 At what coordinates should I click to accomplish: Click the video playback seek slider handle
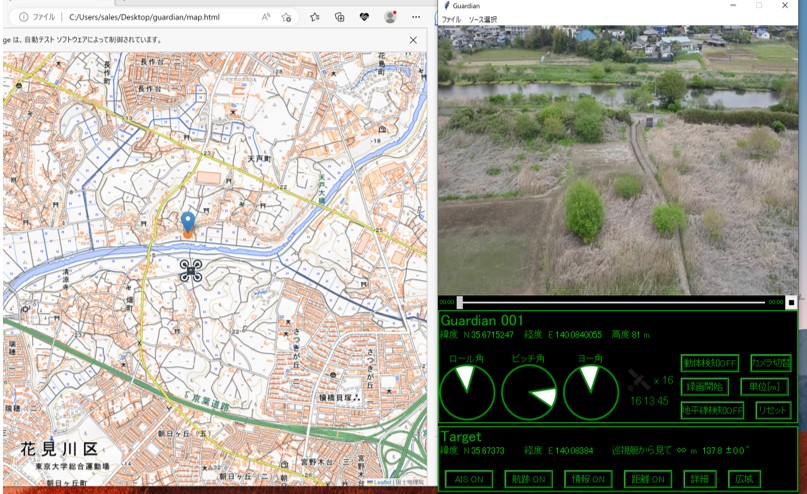(460, 302)
